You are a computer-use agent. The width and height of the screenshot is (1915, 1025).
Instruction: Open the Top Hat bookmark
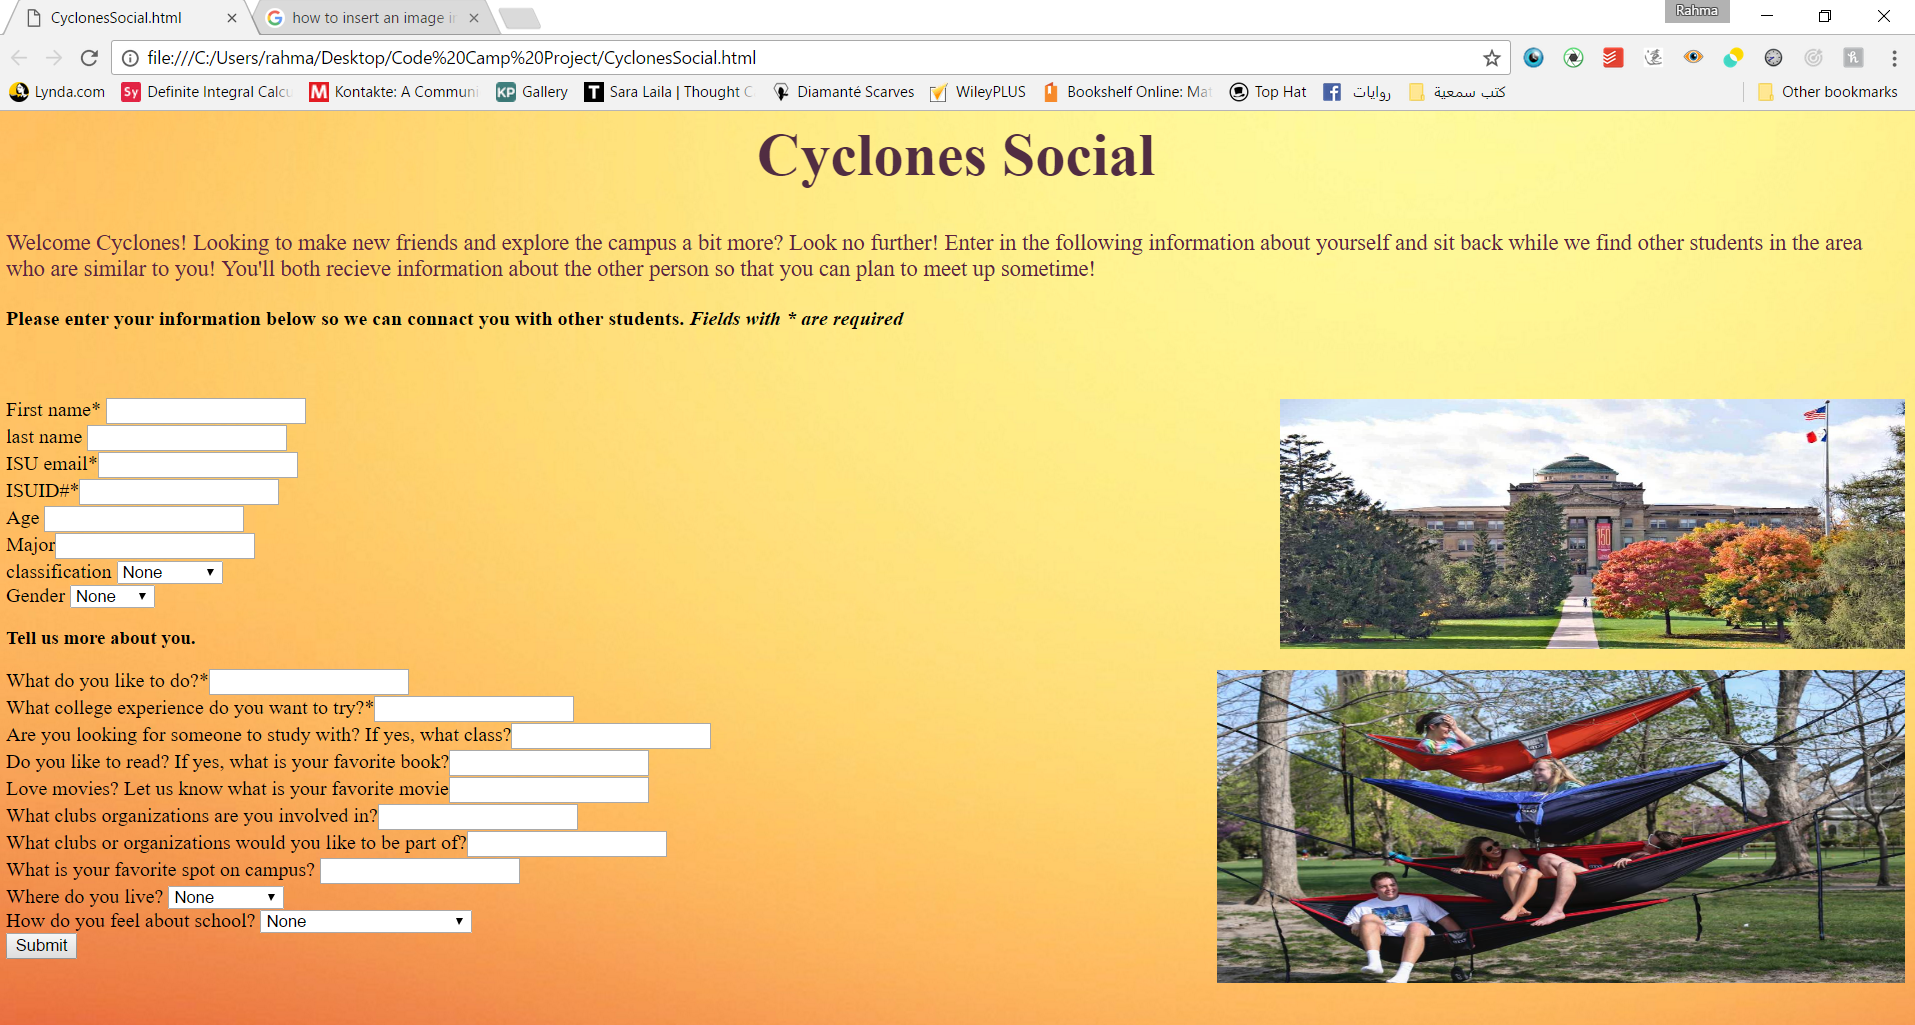[1268, 92]
